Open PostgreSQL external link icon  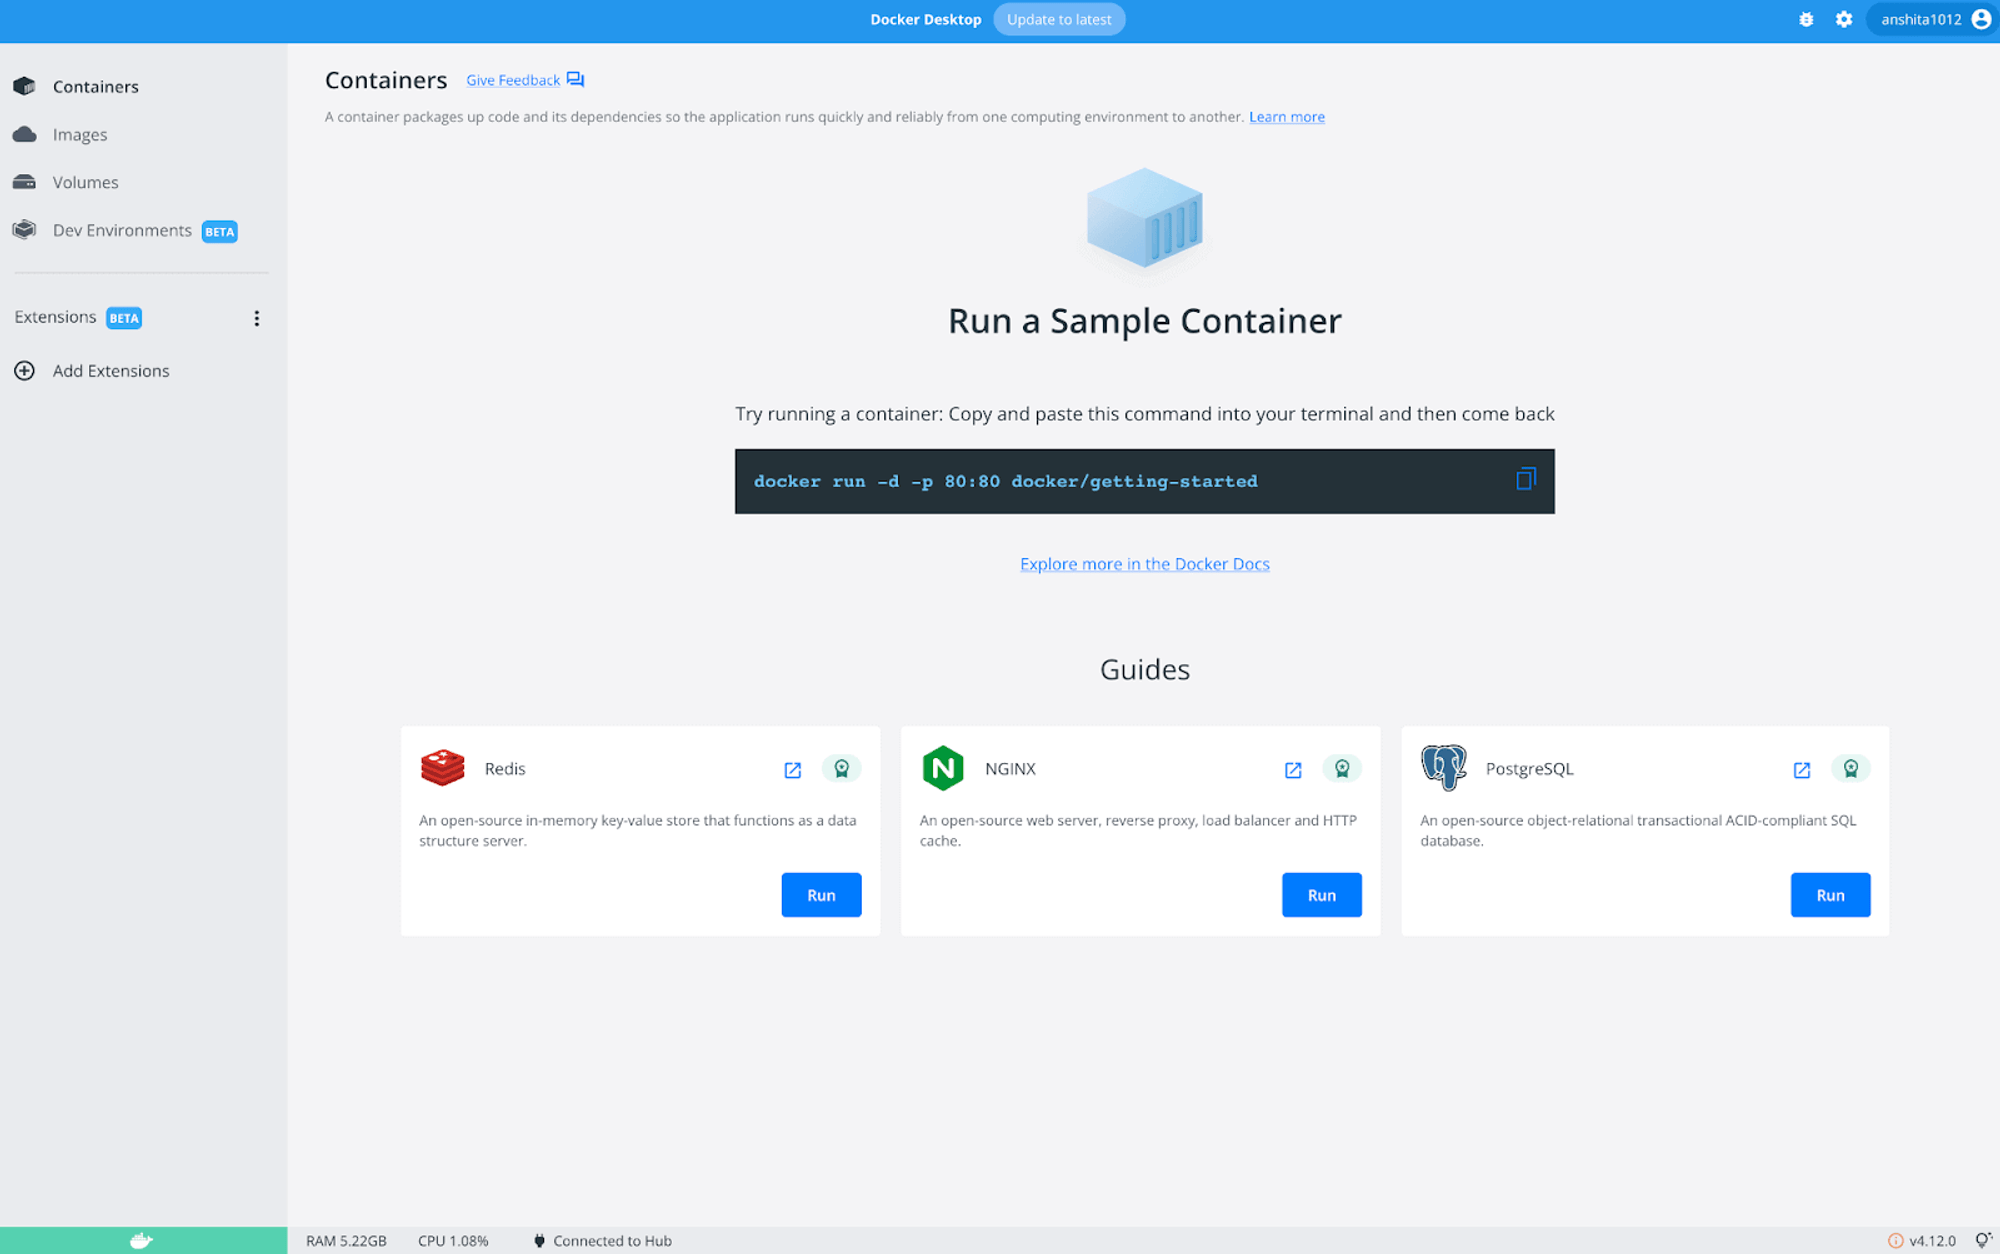click(x=1801, y=770)
